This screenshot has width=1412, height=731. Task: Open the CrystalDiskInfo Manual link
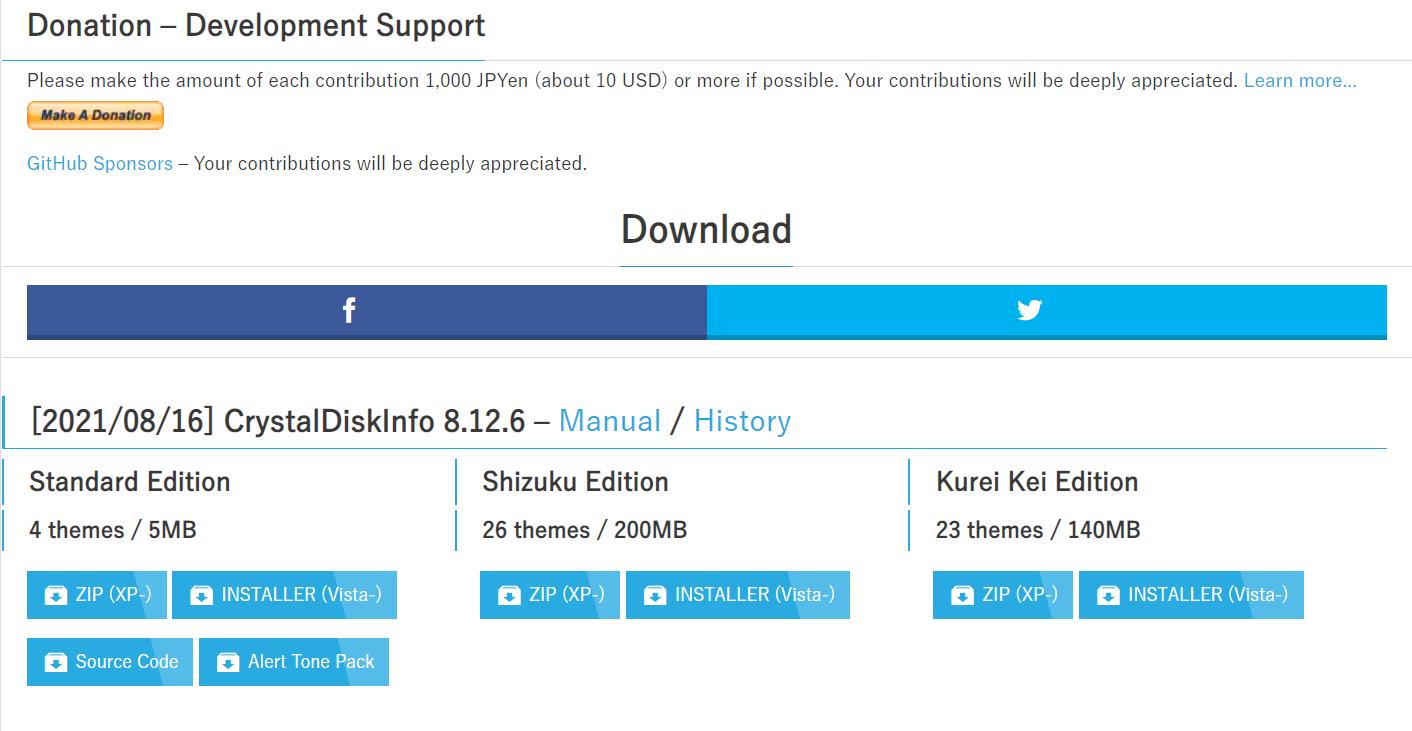610,421
